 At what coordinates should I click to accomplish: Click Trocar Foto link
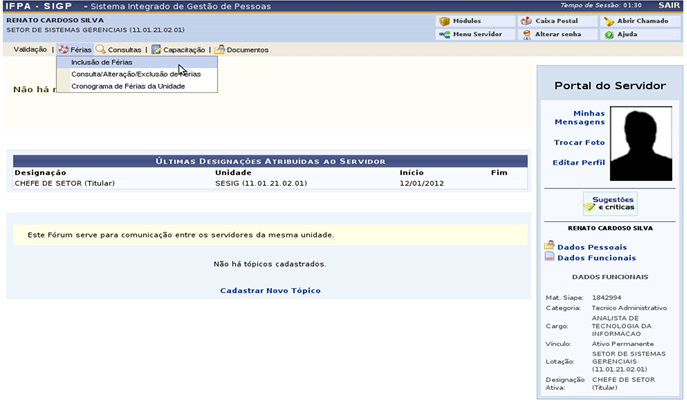pyautogui.click(x=579, y=142)
